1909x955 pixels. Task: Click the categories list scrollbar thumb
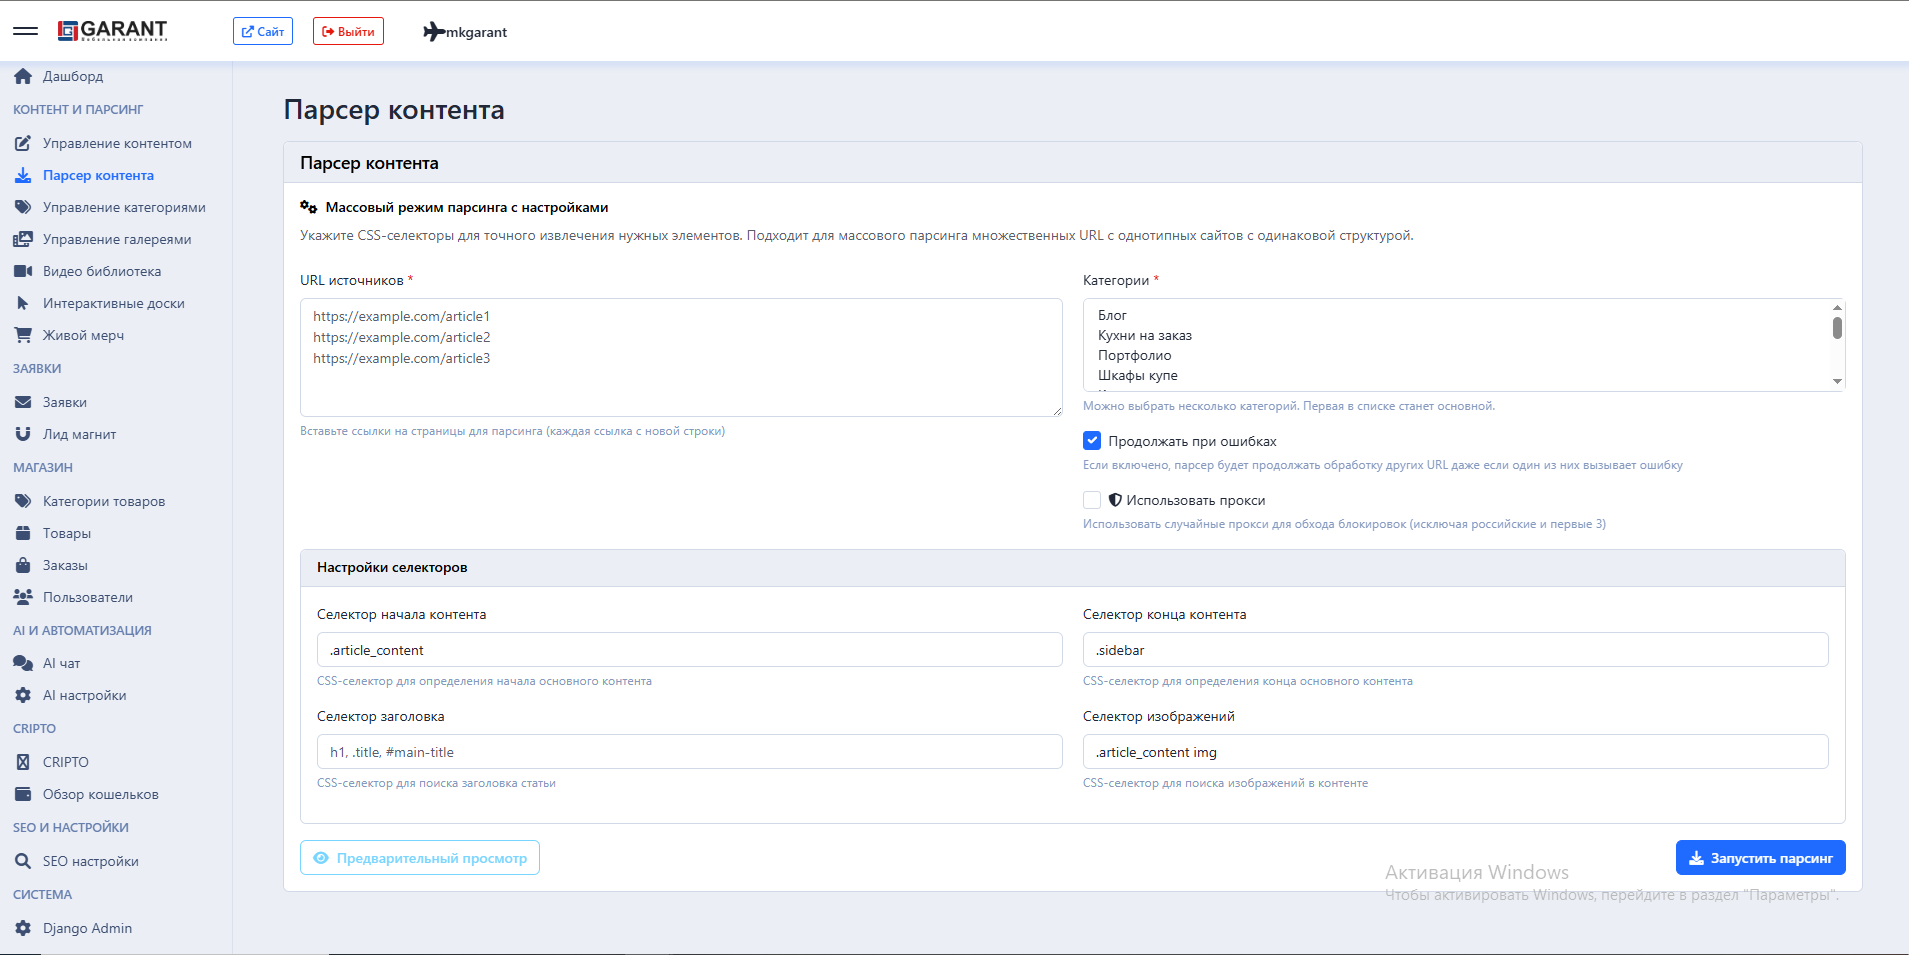coord(1837,328)
